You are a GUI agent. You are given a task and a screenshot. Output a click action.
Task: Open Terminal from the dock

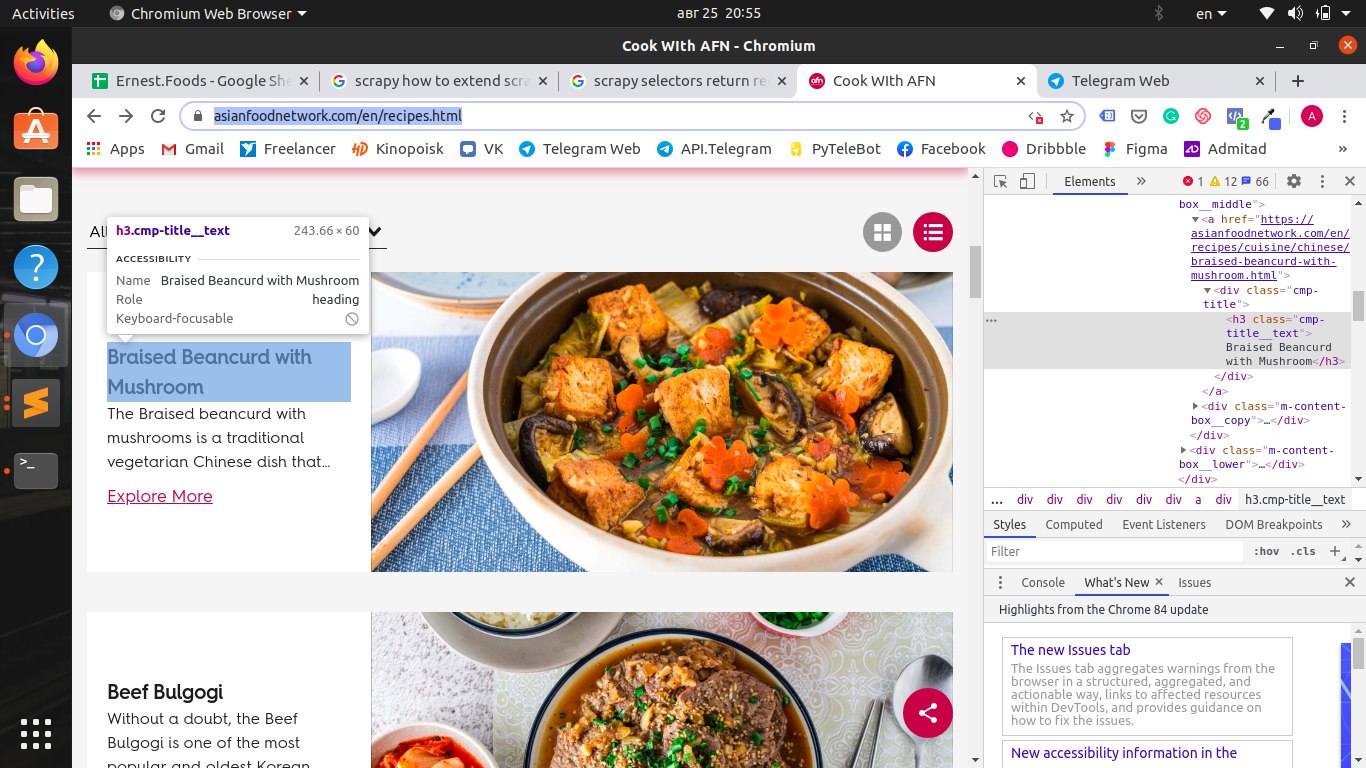pyautogui.click(x=36, y=471)
